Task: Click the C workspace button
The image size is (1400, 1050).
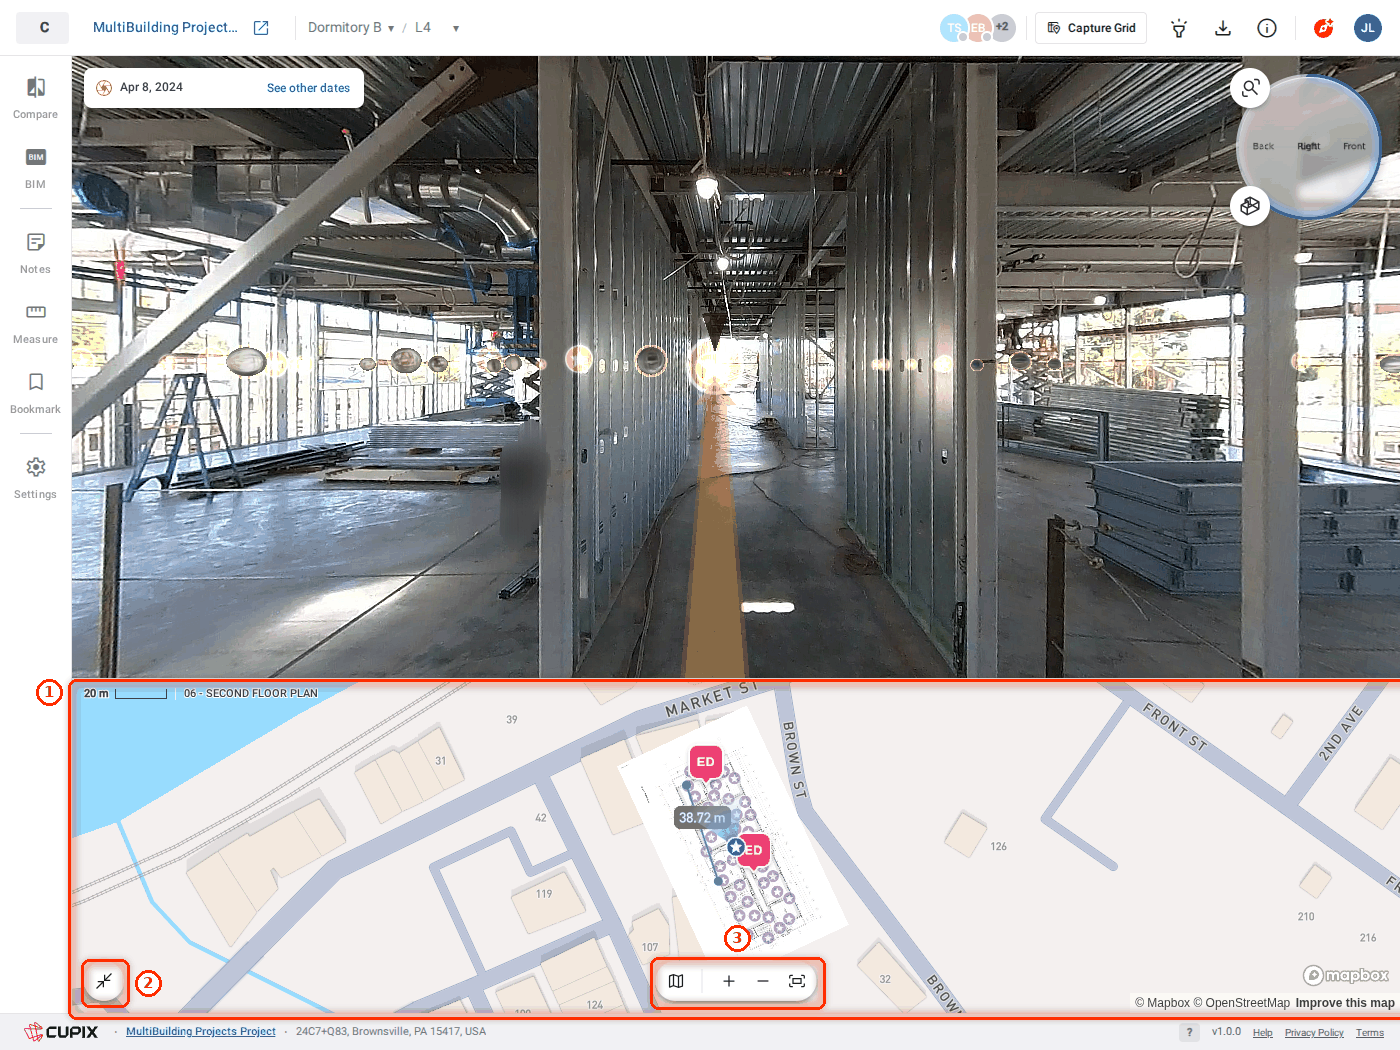Action: click(x=43, y=28)
